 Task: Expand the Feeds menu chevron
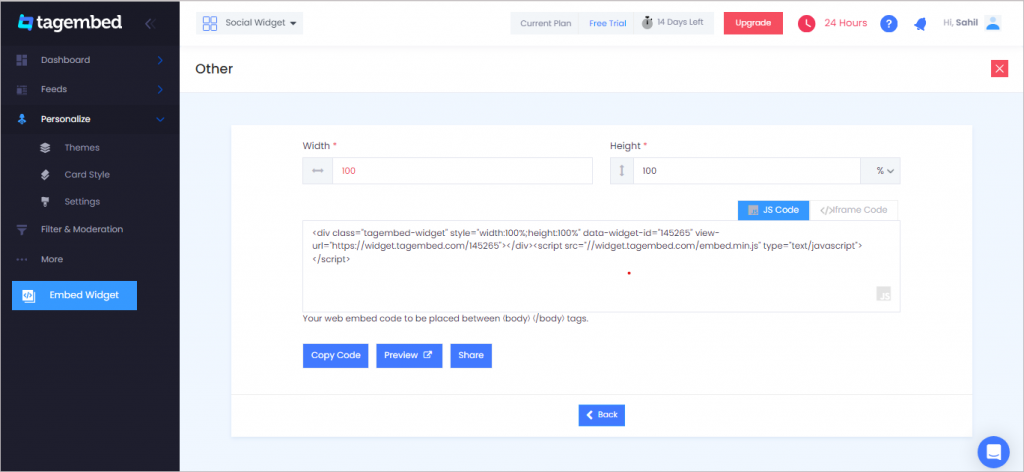(160, 89)
